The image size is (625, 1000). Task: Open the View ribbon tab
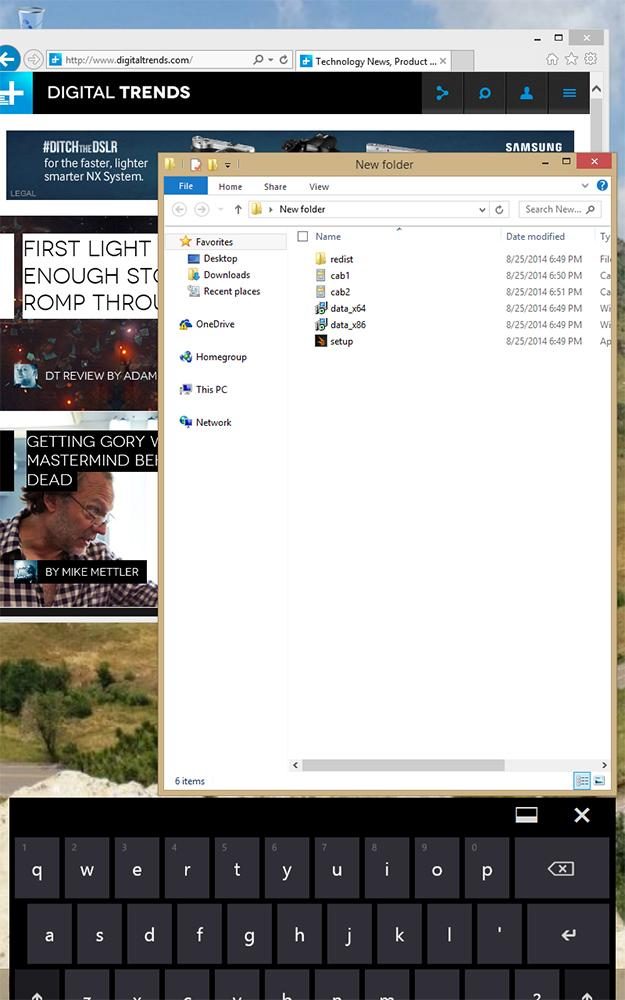coord(319,187)
